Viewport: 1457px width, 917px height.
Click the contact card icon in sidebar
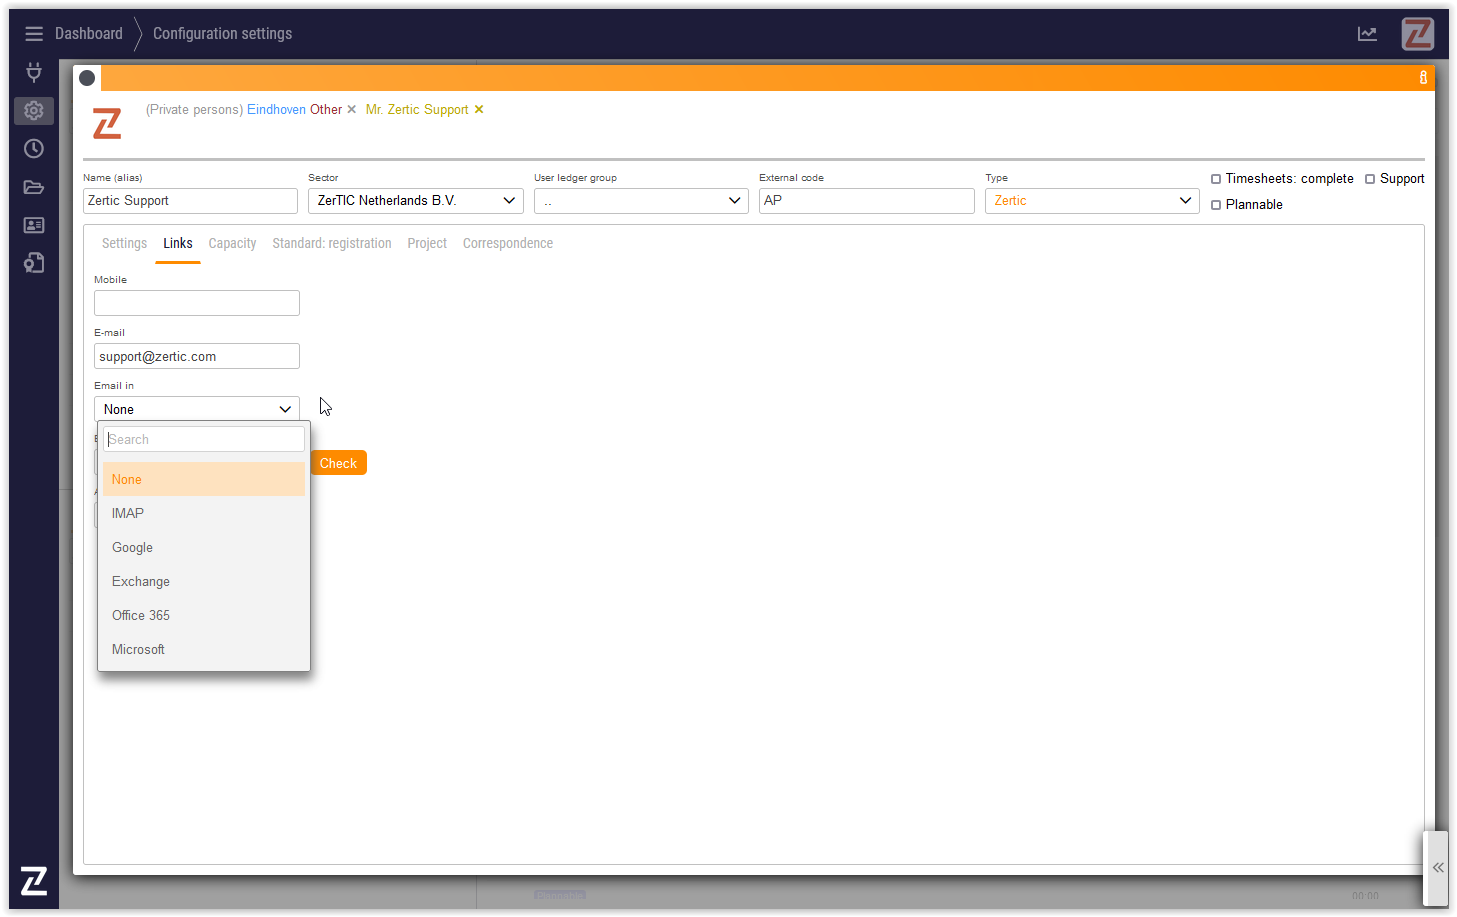pos(34,225)
